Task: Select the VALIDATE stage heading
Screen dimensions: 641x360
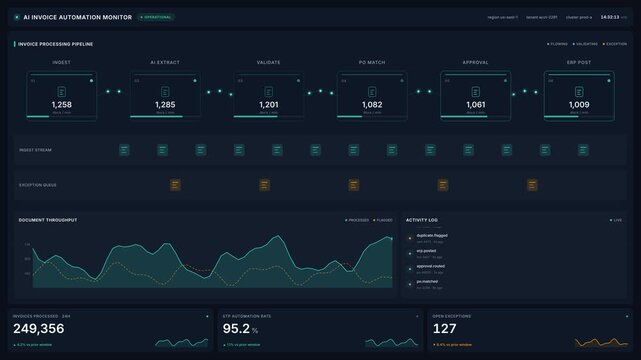Action: pyautogui.click(x=269, y=63)
